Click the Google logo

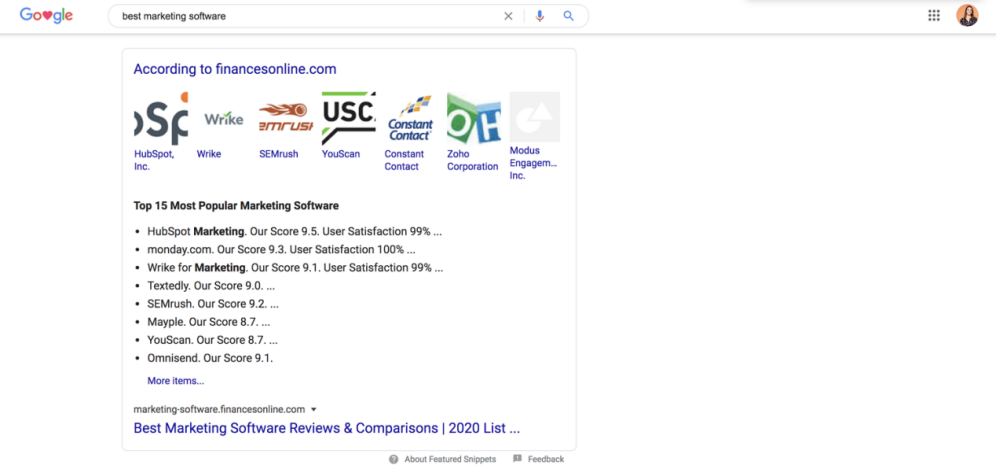point(46,16)
